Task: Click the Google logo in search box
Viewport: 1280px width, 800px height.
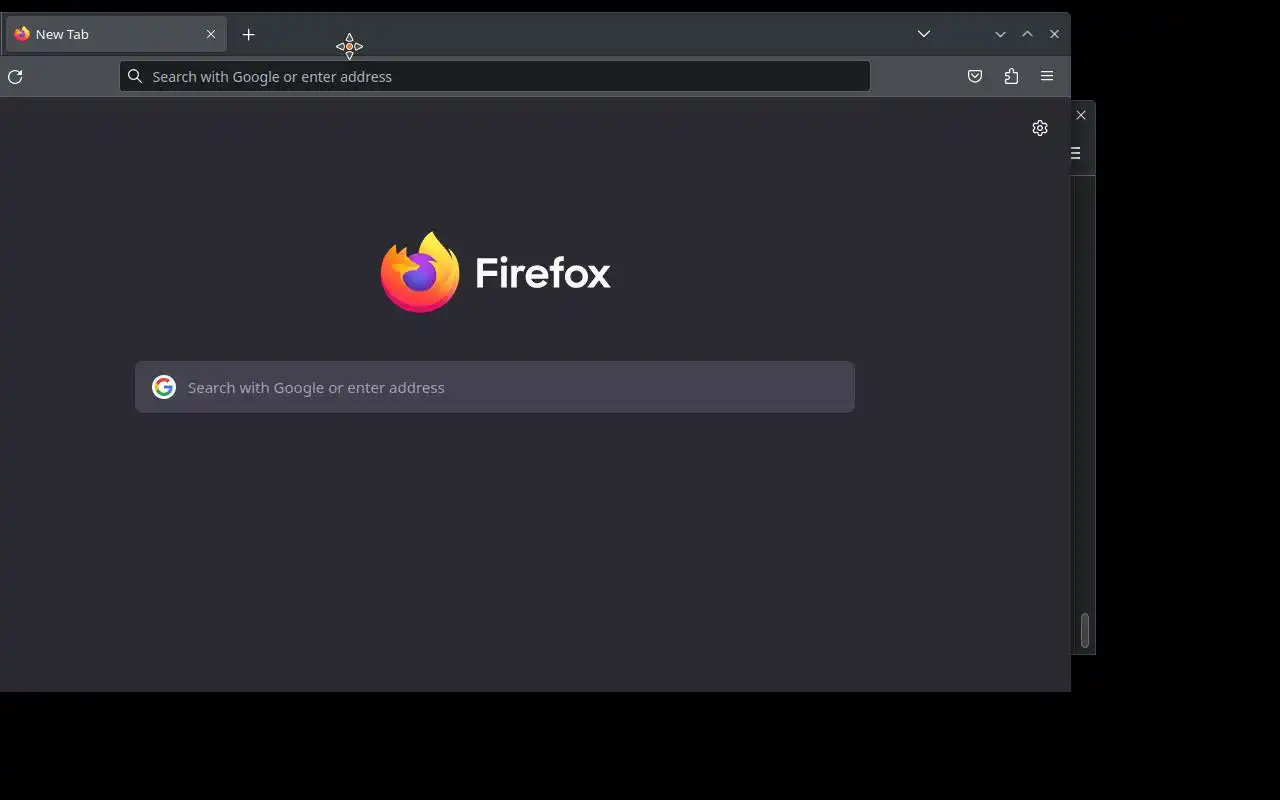Action: coord(164,387)
